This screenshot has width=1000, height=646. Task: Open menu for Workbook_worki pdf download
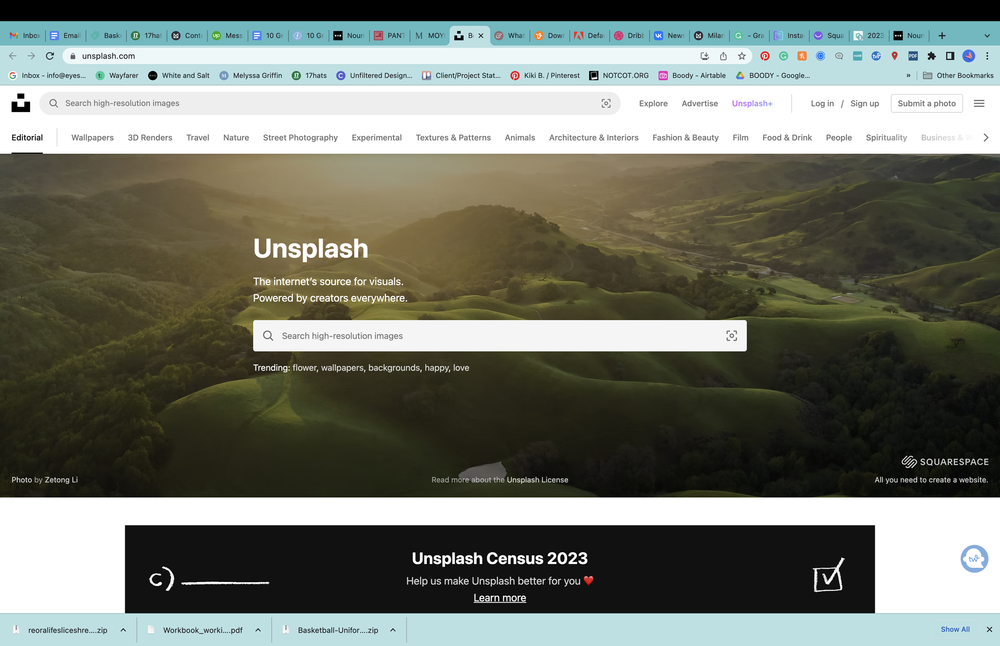pyautogui.click(x=258, y=630)
